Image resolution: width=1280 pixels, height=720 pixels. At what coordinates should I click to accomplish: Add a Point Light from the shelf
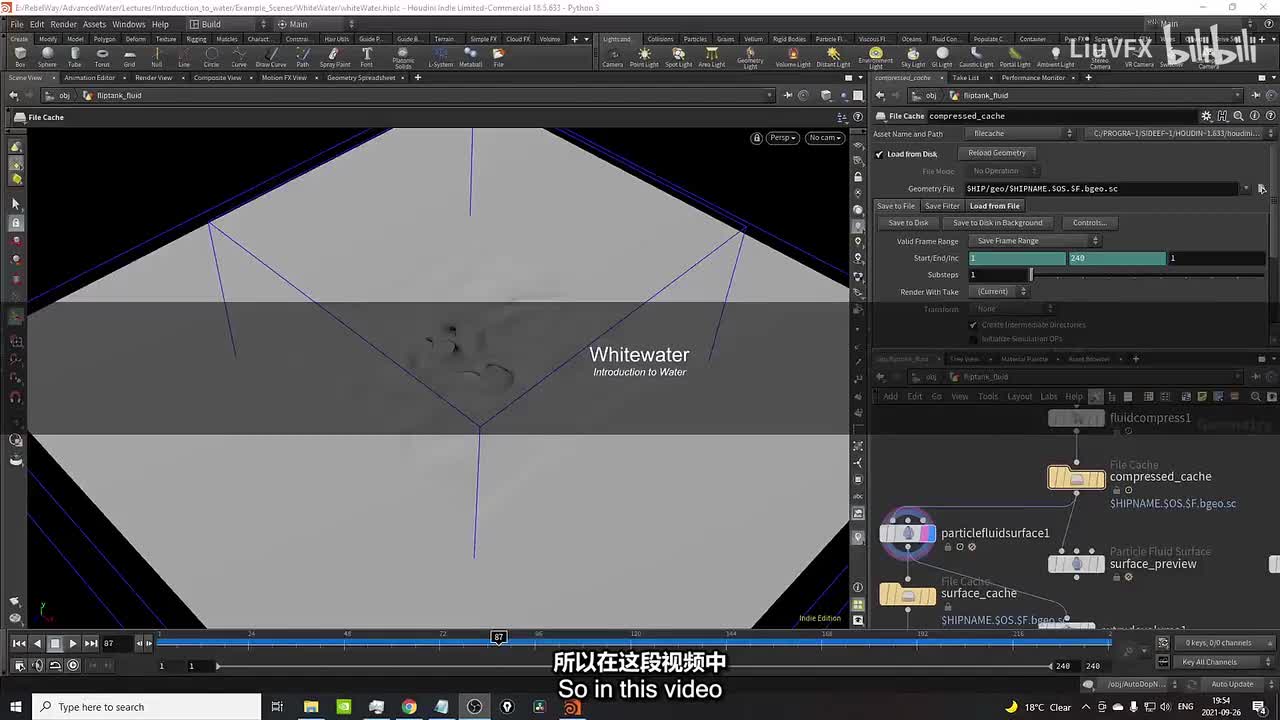click(644, 57)
